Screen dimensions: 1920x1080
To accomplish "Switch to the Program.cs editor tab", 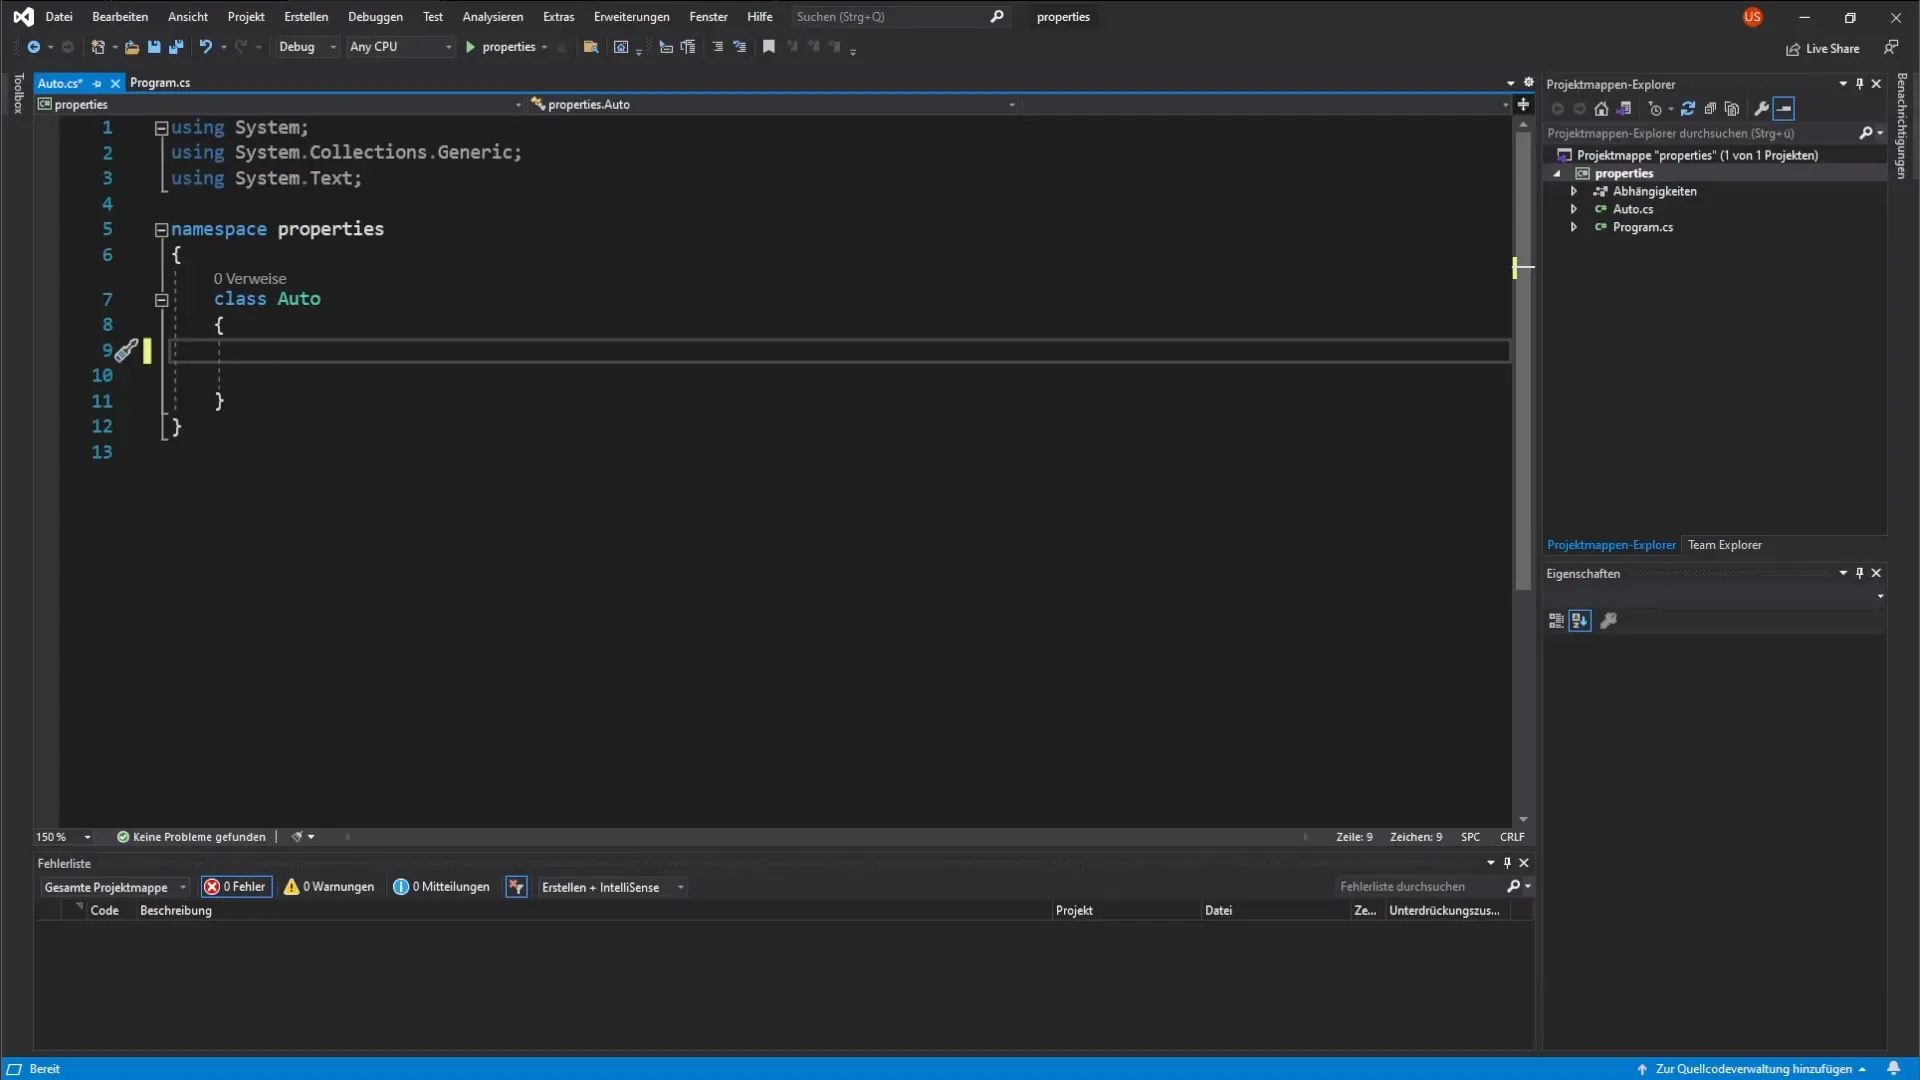I will [160, 83].
